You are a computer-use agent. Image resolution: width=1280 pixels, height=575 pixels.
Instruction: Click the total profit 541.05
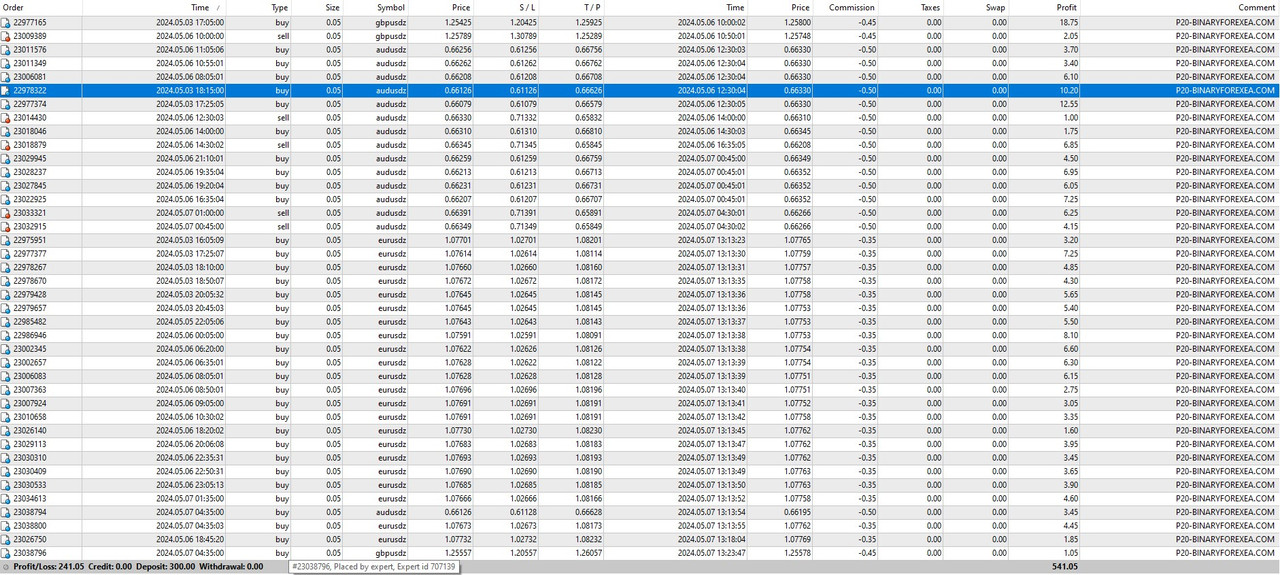click(x=1065, y=566)
